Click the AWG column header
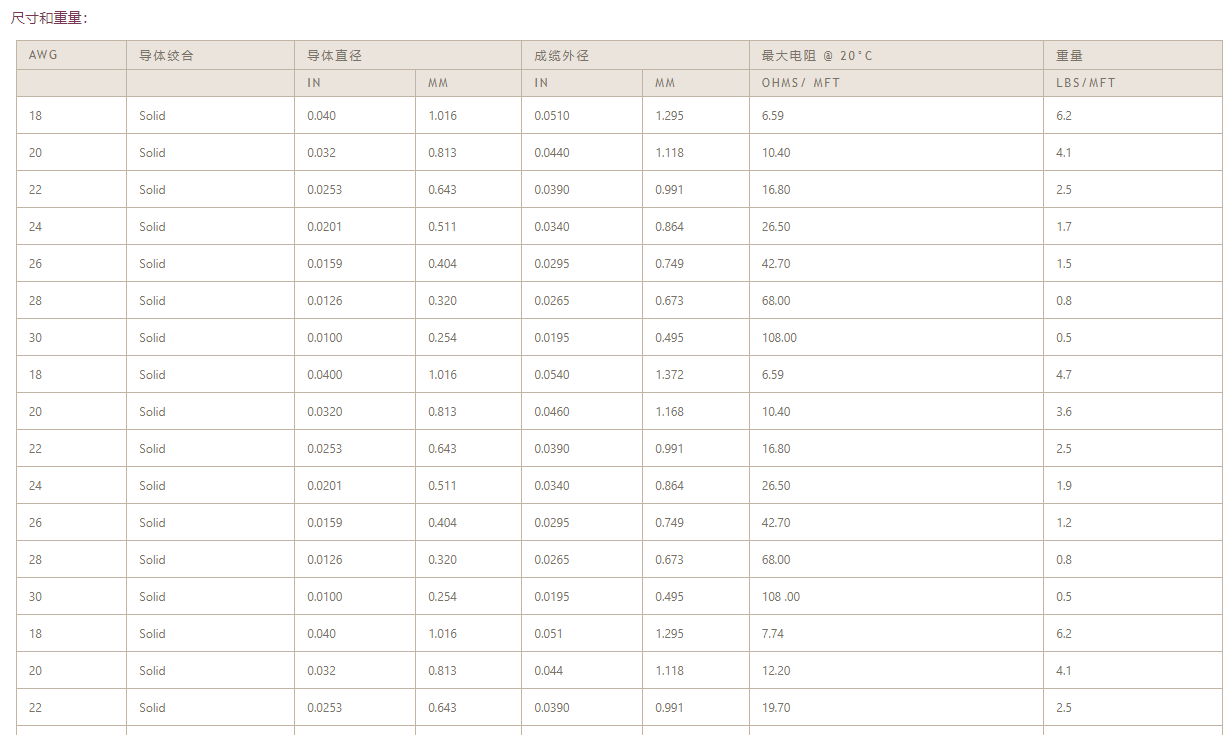1230x735 pixels. tap(44, 55)
